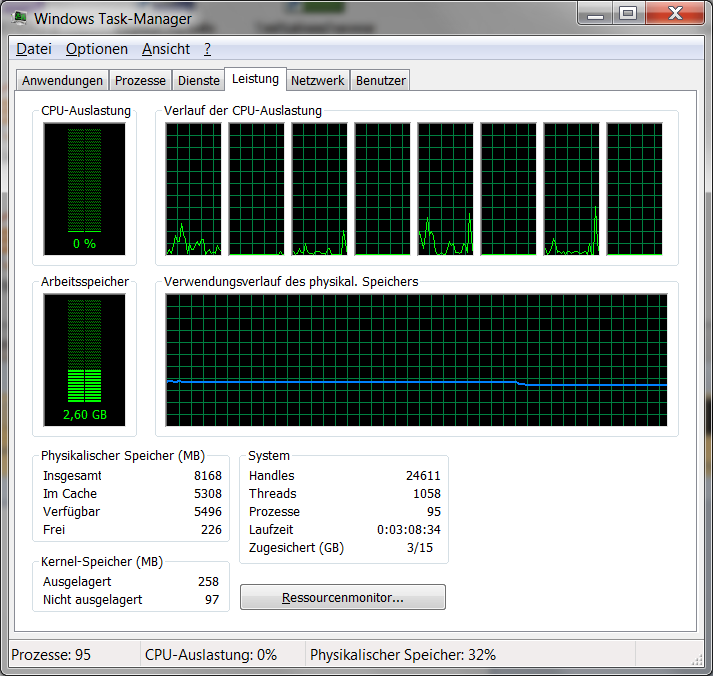713x676 pixels.
Task: Click the Task-Manager title bar icon
Action: coord(20,18)
